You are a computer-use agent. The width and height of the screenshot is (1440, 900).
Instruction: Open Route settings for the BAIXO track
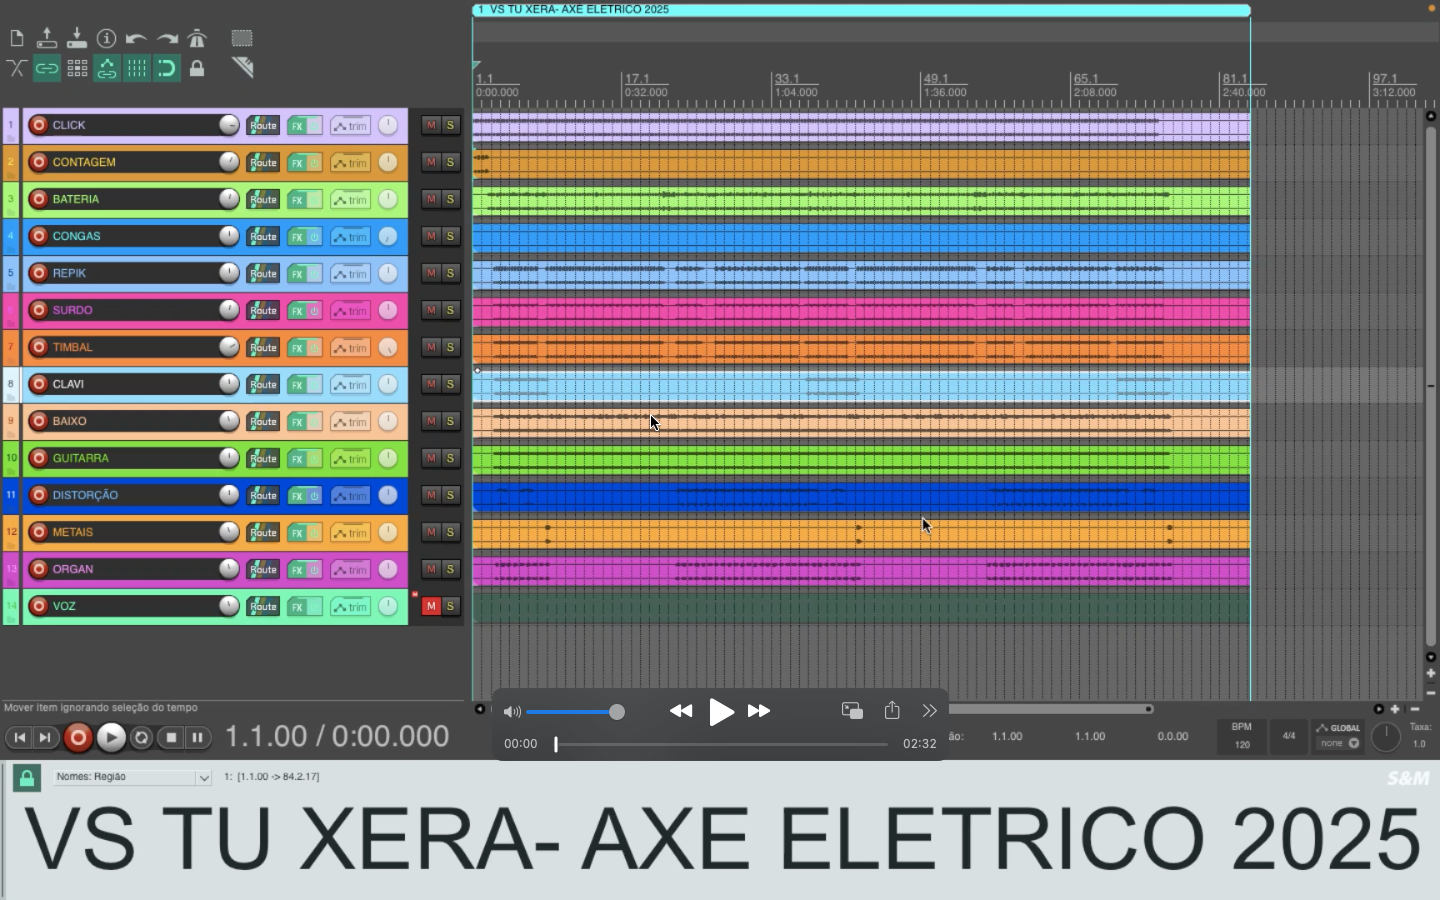click(x=263, y=421)
